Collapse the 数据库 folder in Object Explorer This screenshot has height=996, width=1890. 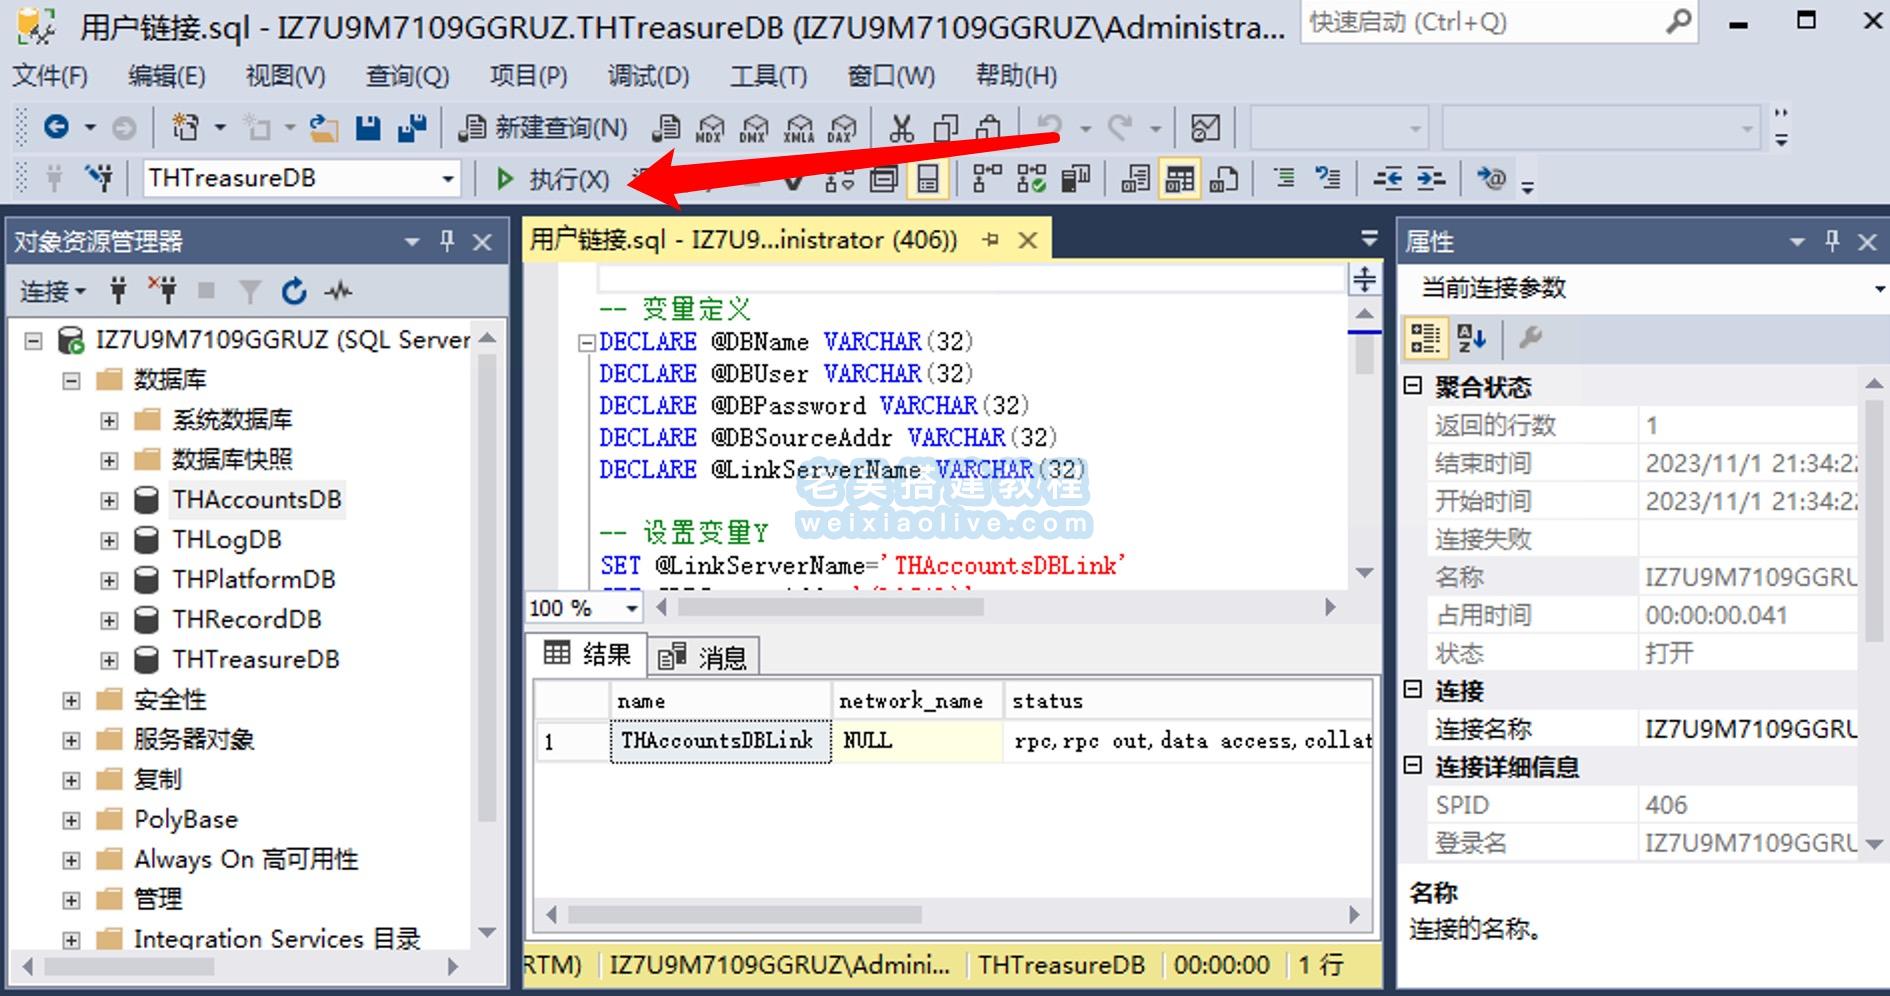69,379
